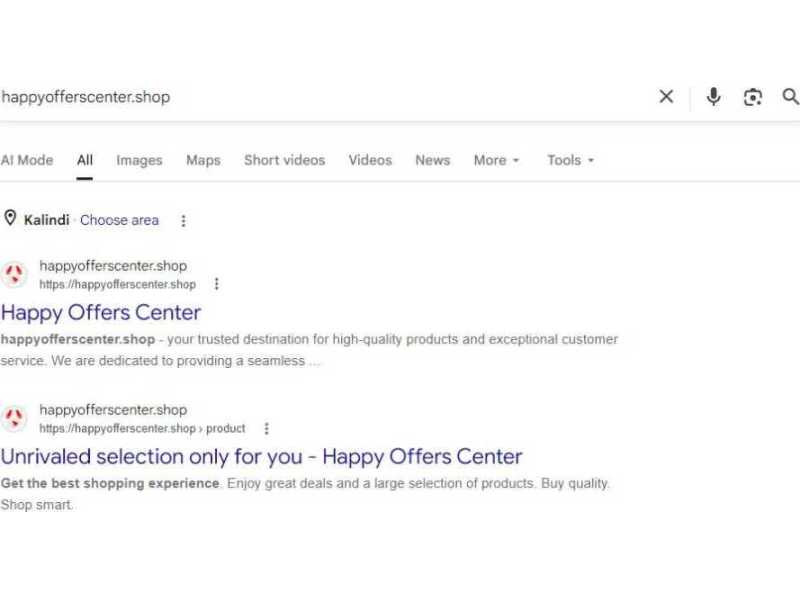
Task: Switch to News tab
Action: (x=432, y=160)
